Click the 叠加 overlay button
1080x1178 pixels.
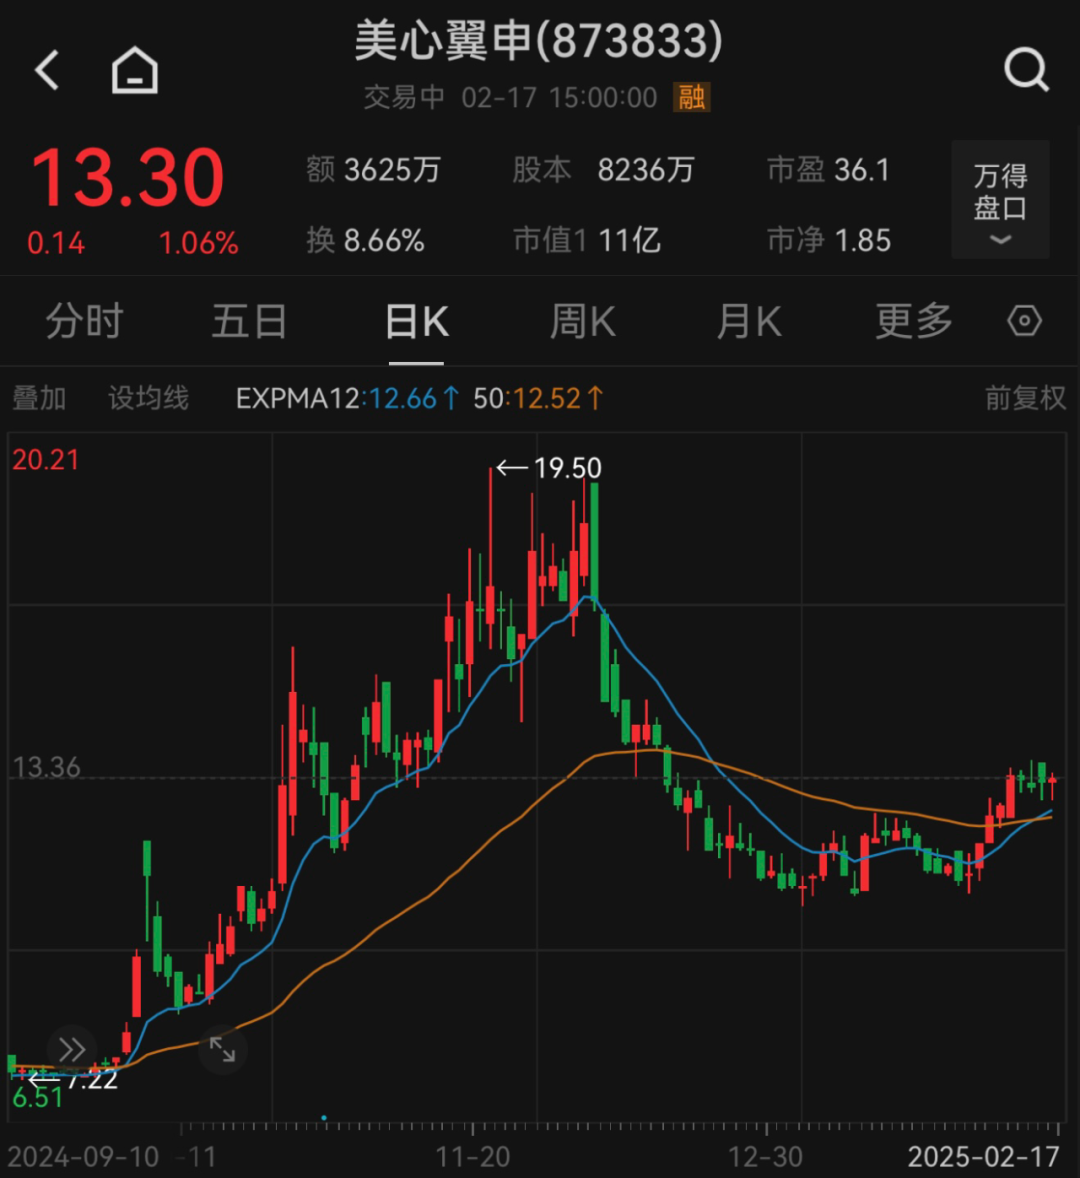pos(40,397)
